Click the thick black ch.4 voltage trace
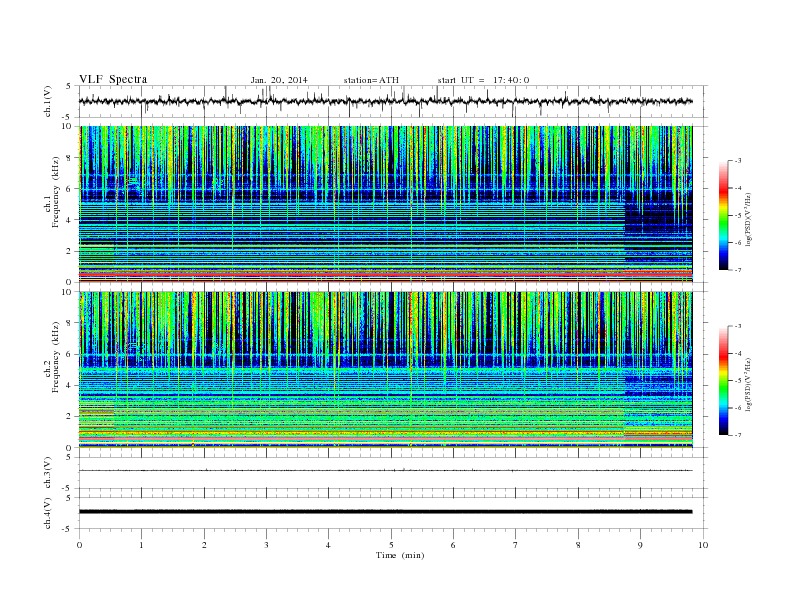Screen dimensions: 792x612 point(385,512)
